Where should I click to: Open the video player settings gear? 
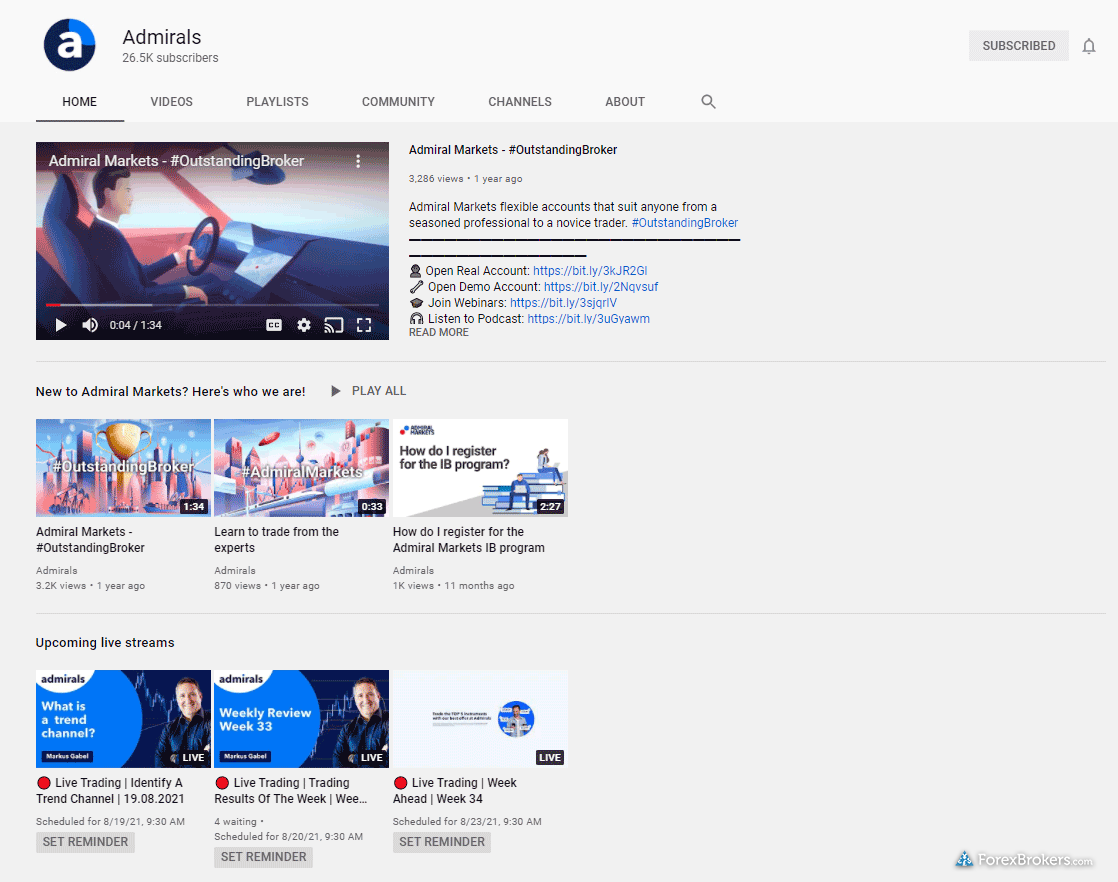click(304, 325)
